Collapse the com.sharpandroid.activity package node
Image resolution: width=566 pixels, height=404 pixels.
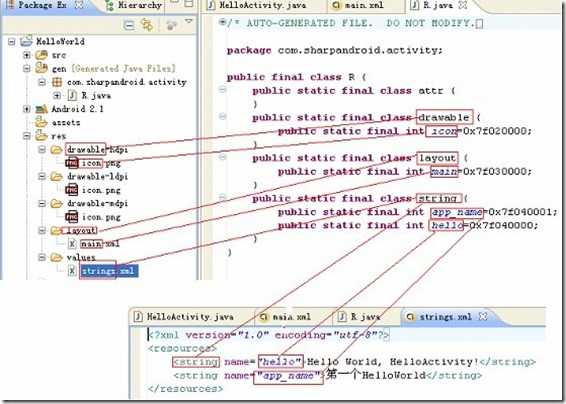[x=42, y=82]
